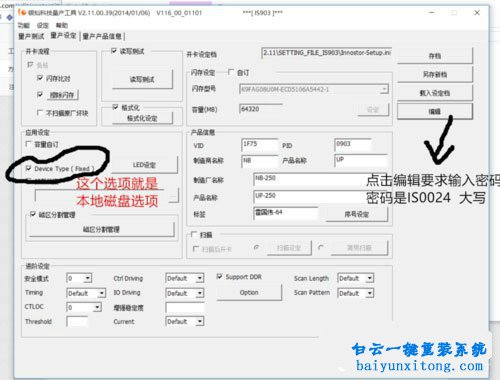The image size is (500, 380).
Task: Expand the 安全模式 dropdown
Action: point(88,278)
